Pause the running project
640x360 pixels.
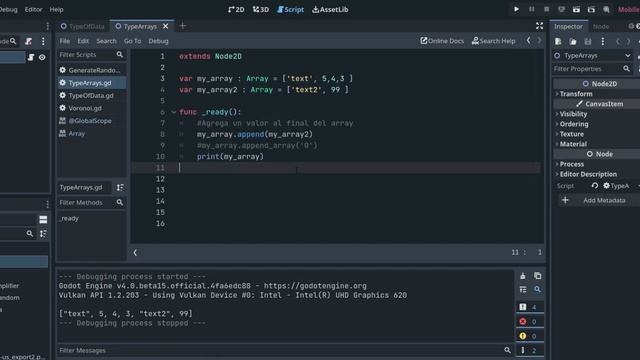(531, 9)
